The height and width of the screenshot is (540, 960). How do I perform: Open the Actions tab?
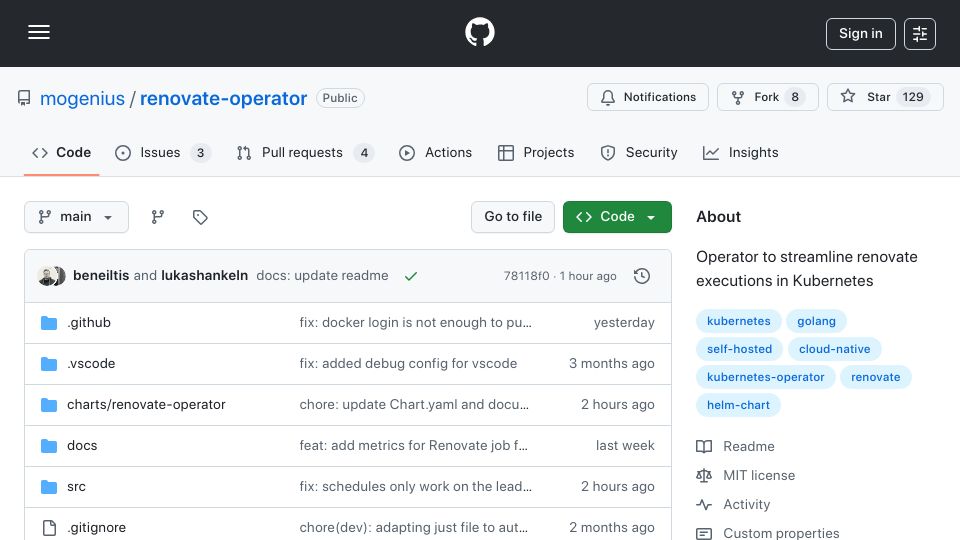click(435, 152)
